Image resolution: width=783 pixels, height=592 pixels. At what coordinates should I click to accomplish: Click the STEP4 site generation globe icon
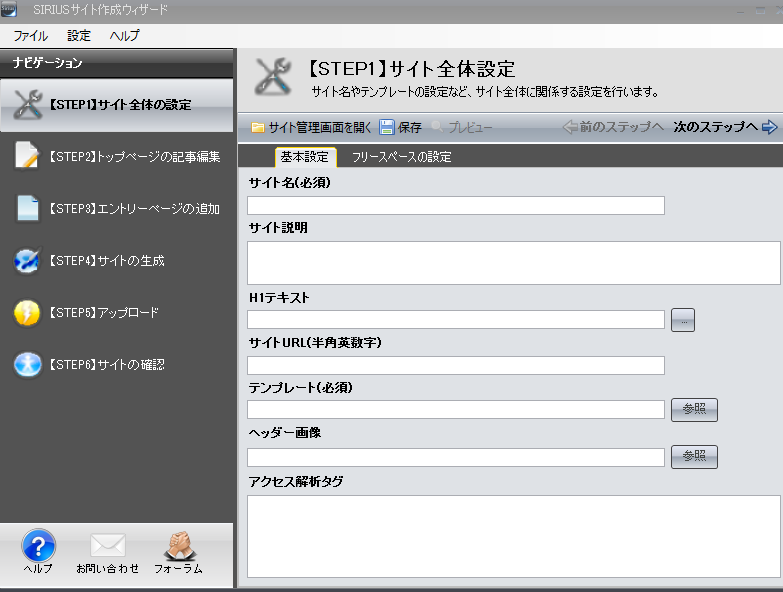click(27, 260)
